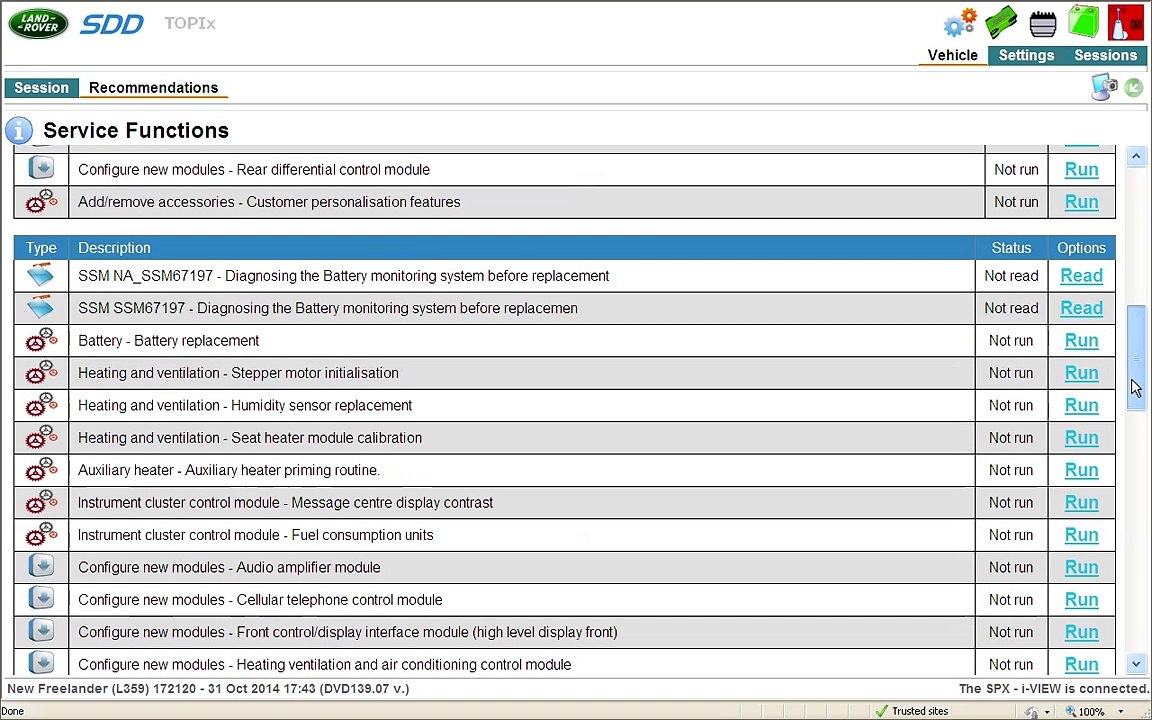
Task: Click the vertical scrollbar thumb
Action: (1137, 356)
